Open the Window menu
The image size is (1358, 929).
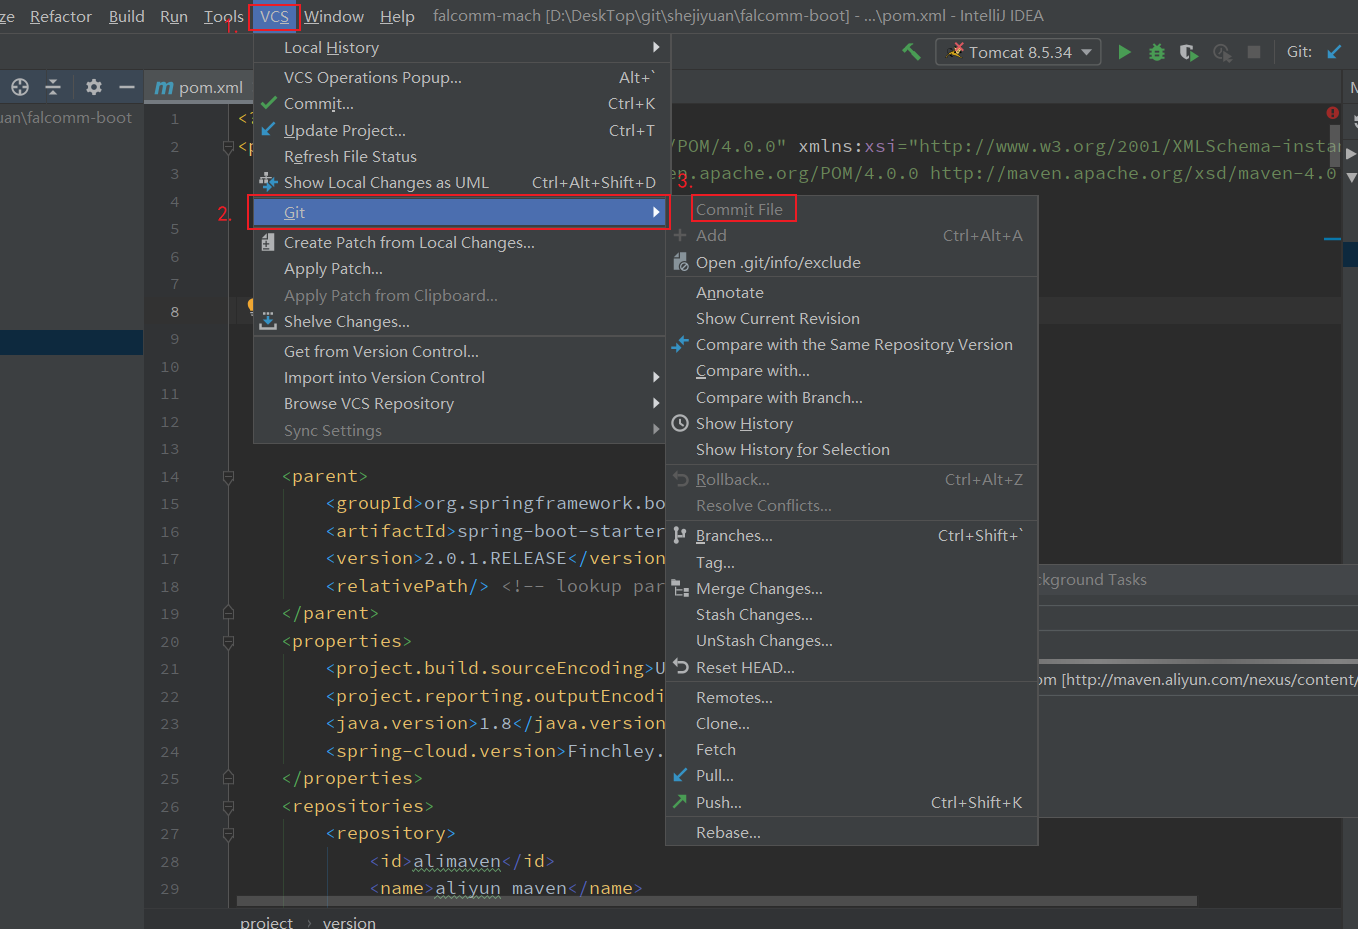pyautogui.click(x=333, y=16)
